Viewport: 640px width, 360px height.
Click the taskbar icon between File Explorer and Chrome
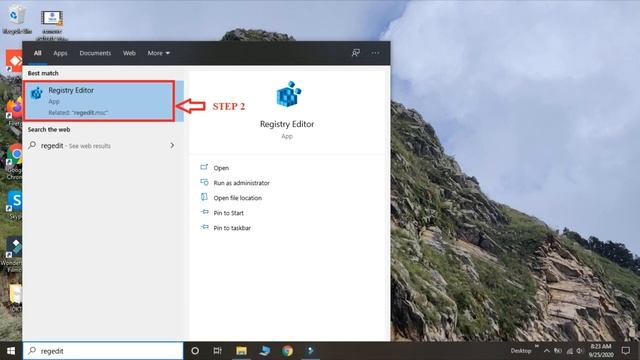(264, 351)
